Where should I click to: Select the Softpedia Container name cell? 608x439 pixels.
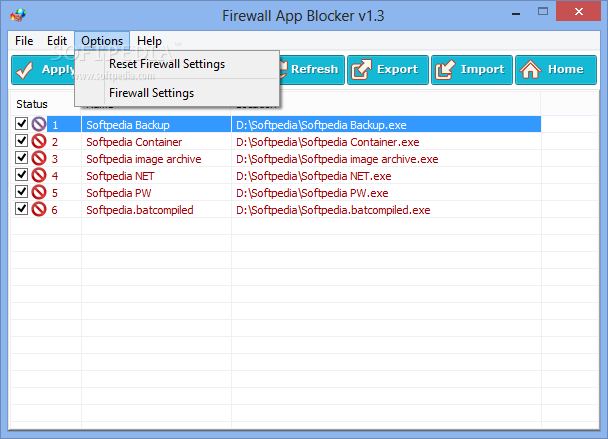click(x=156, y=142)
